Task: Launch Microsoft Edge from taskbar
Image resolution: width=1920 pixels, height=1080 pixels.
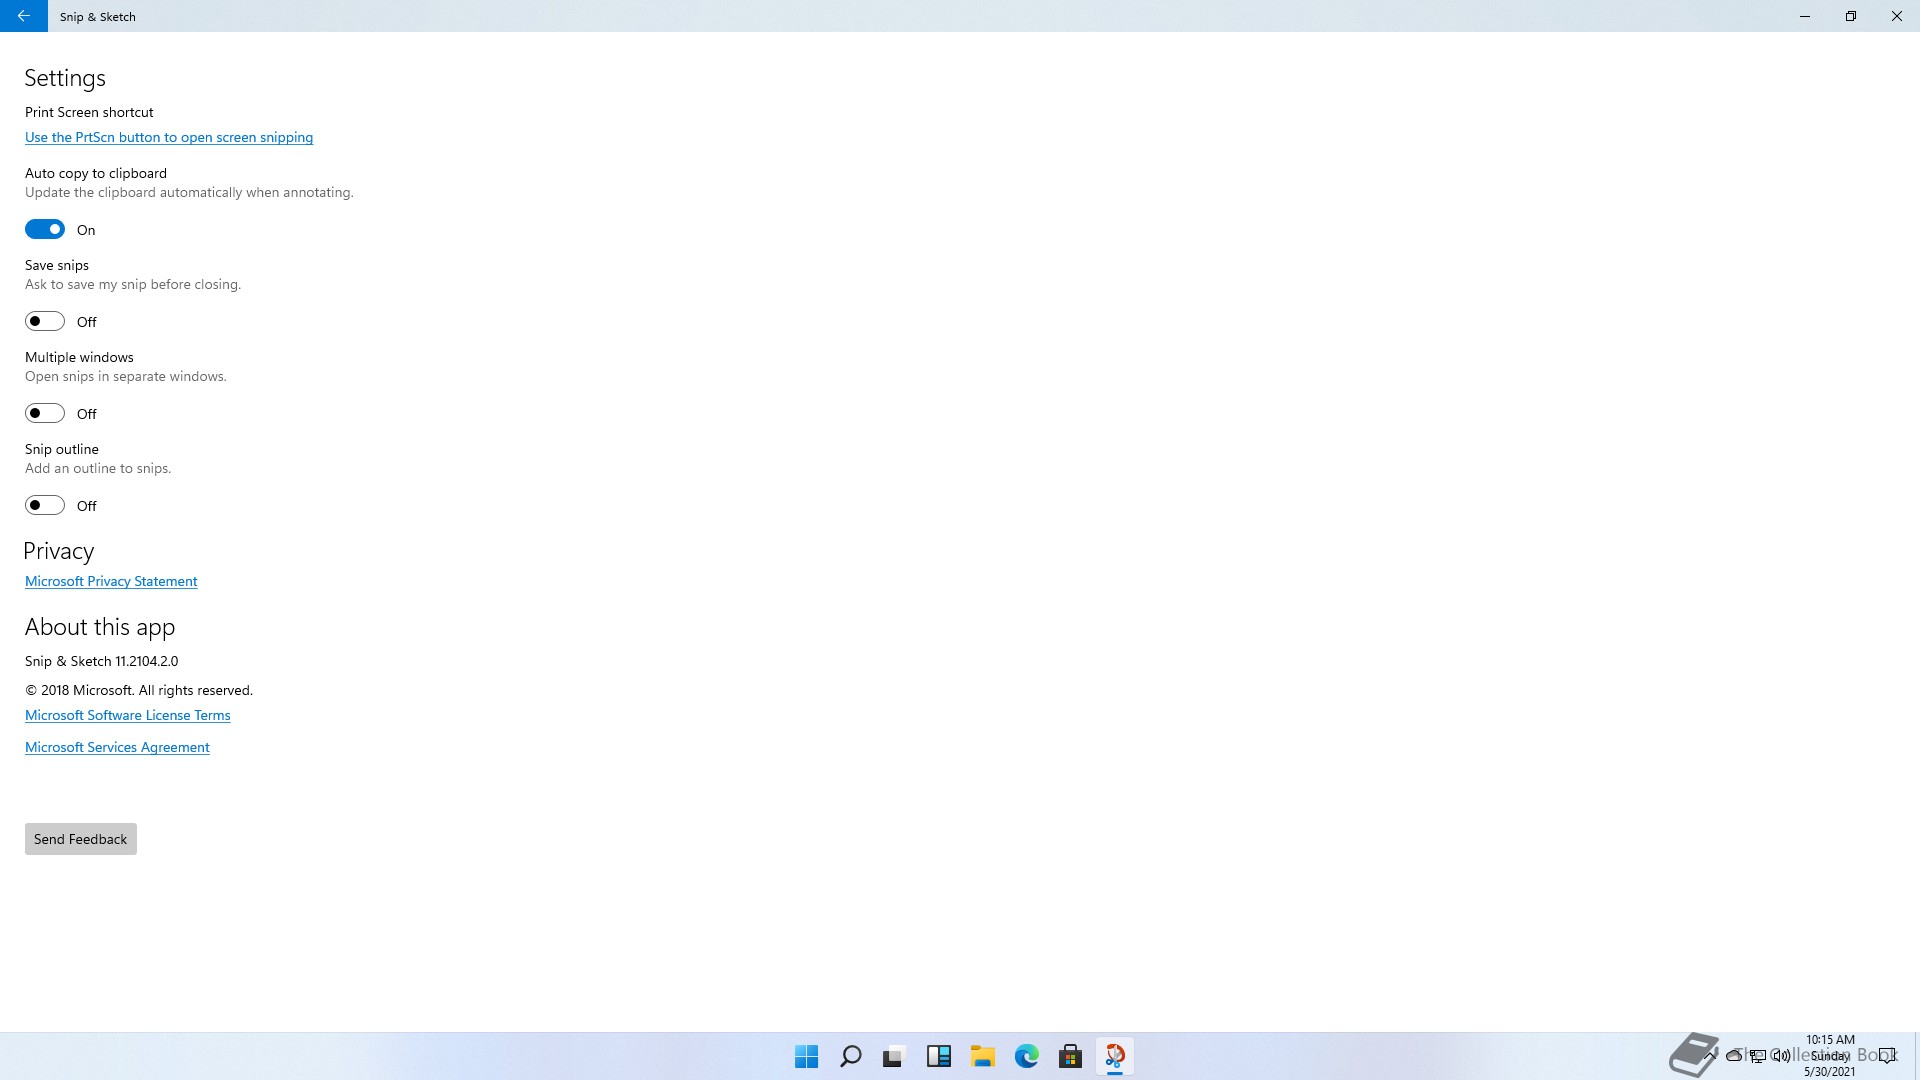Action: (1026, 1056)
